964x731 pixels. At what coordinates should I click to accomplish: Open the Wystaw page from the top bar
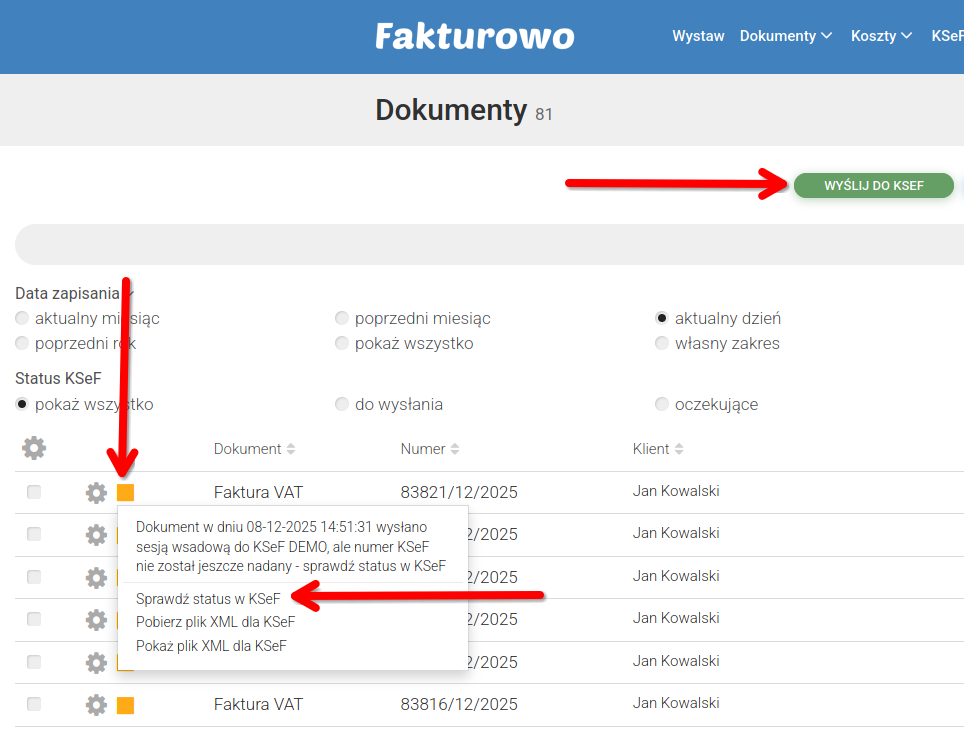click(x=698, y=35)
